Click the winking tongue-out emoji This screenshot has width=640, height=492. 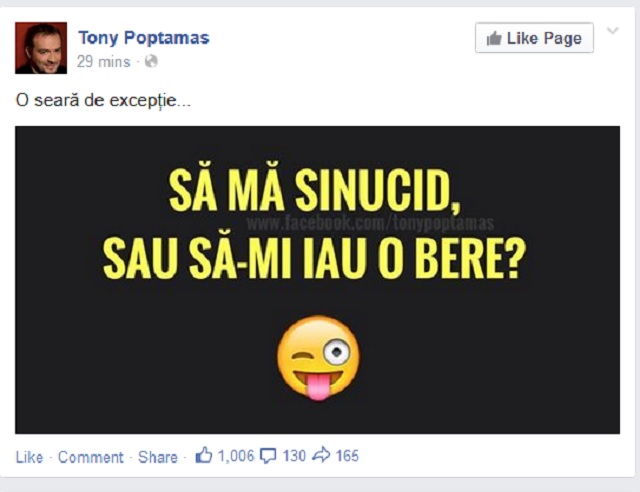(x=317, y=357)
